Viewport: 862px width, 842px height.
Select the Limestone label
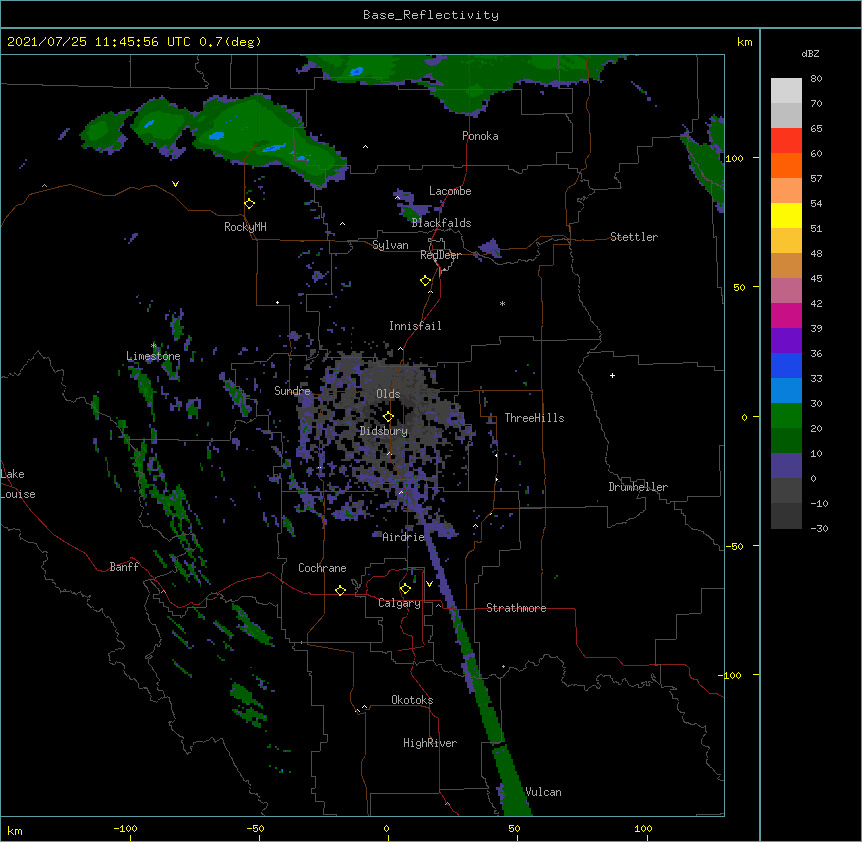153,356
